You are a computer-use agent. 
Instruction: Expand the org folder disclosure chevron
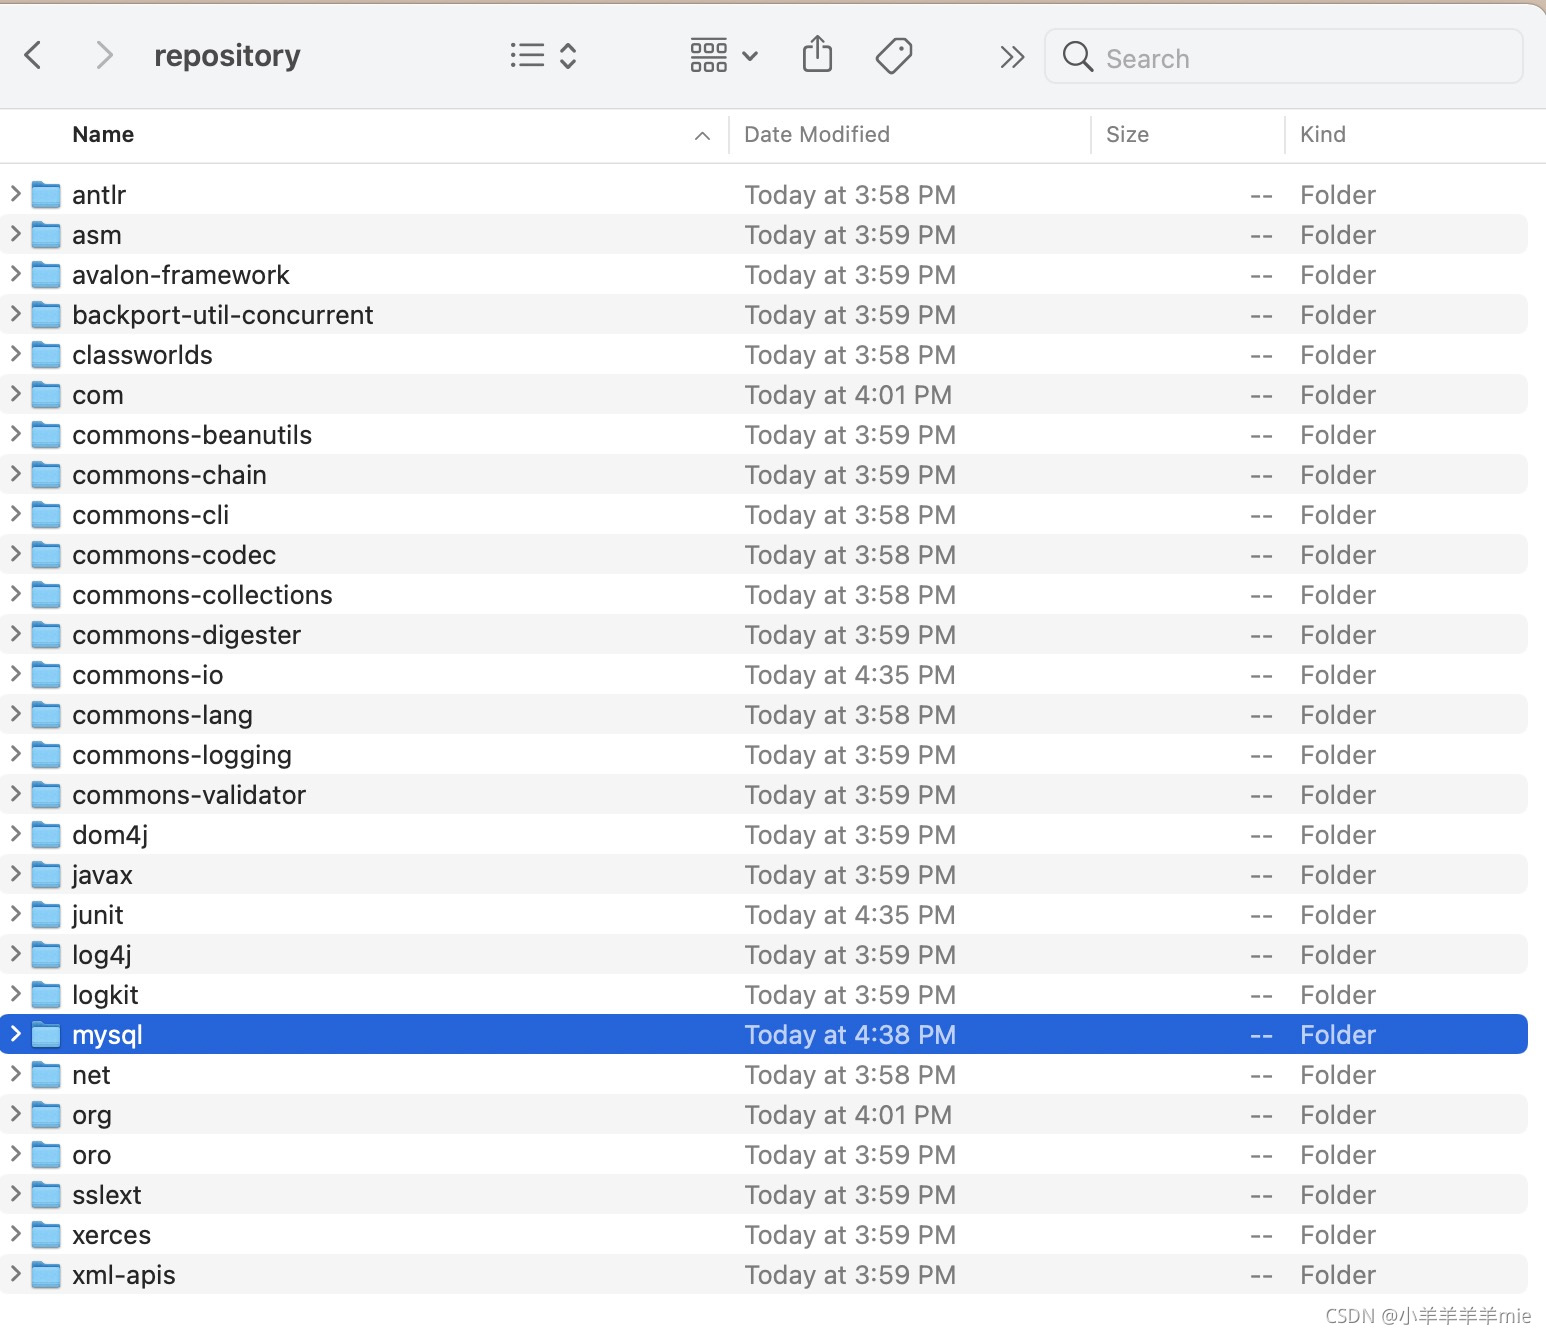tap(15, 1113)
